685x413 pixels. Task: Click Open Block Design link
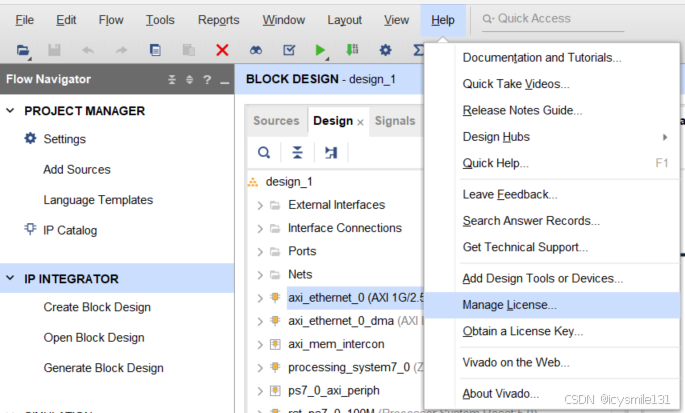94,338
